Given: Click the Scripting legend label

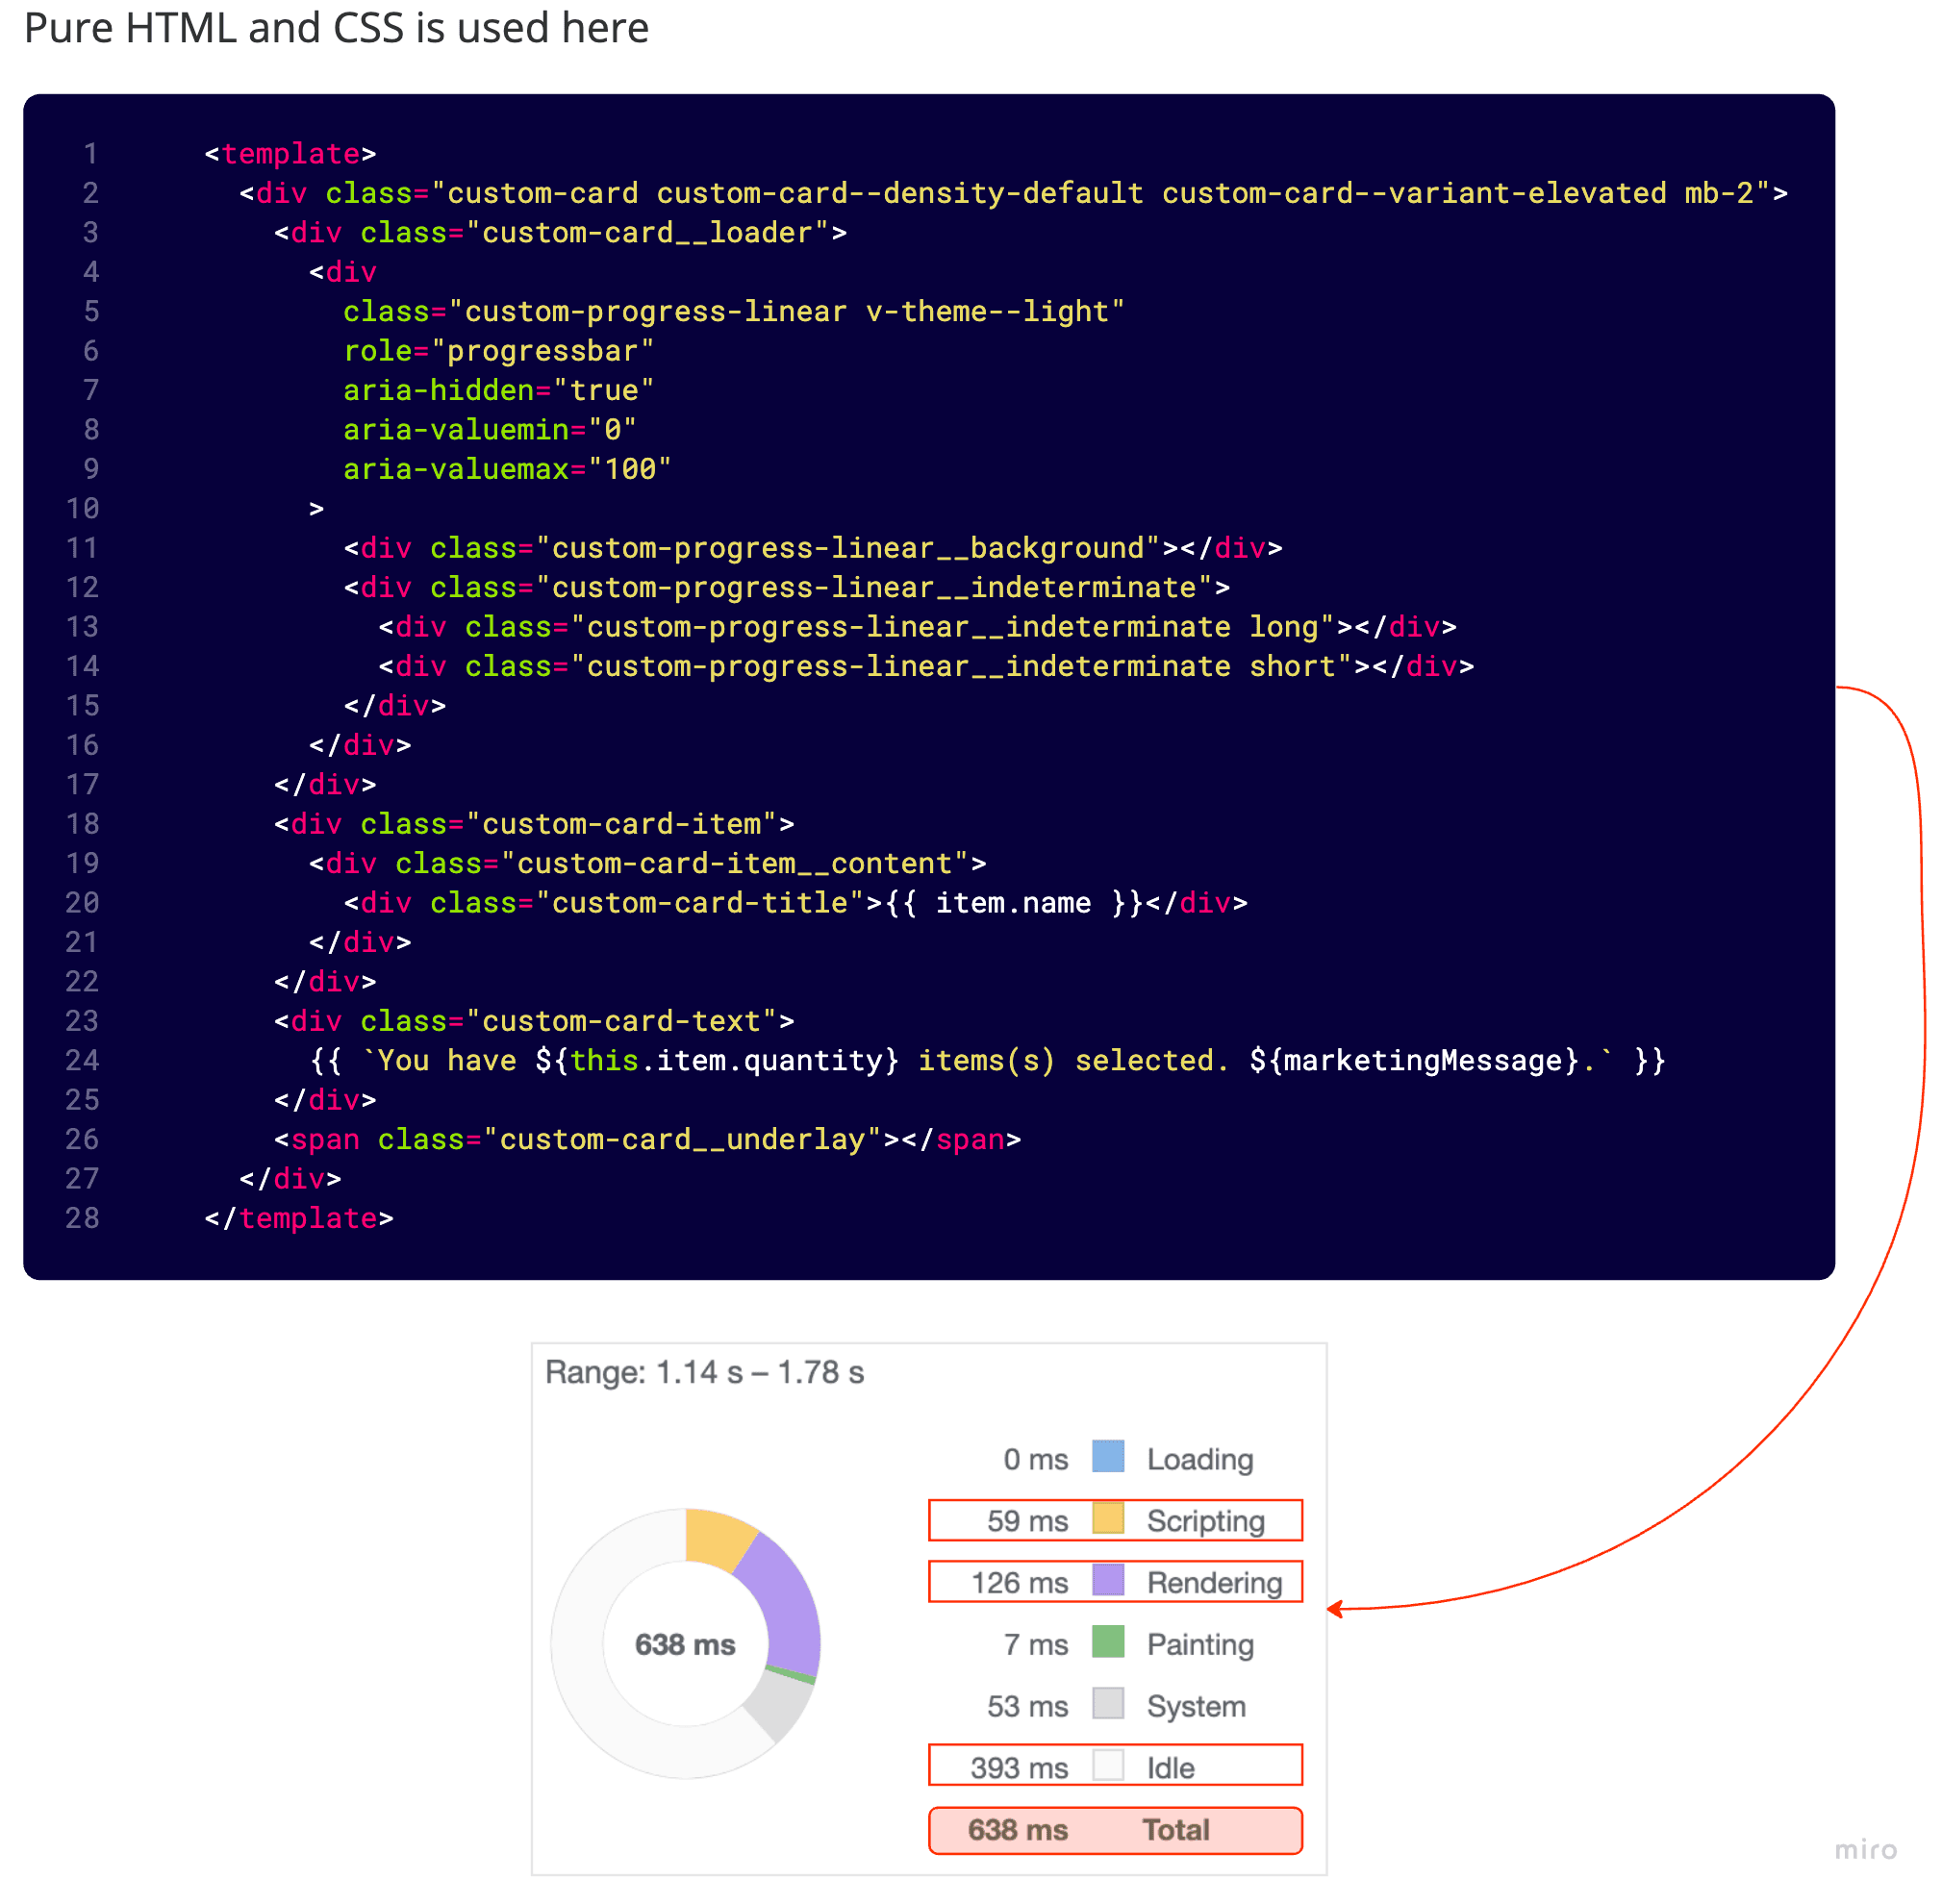Looking at the screenshot, I should [x=1205, y=1521].
